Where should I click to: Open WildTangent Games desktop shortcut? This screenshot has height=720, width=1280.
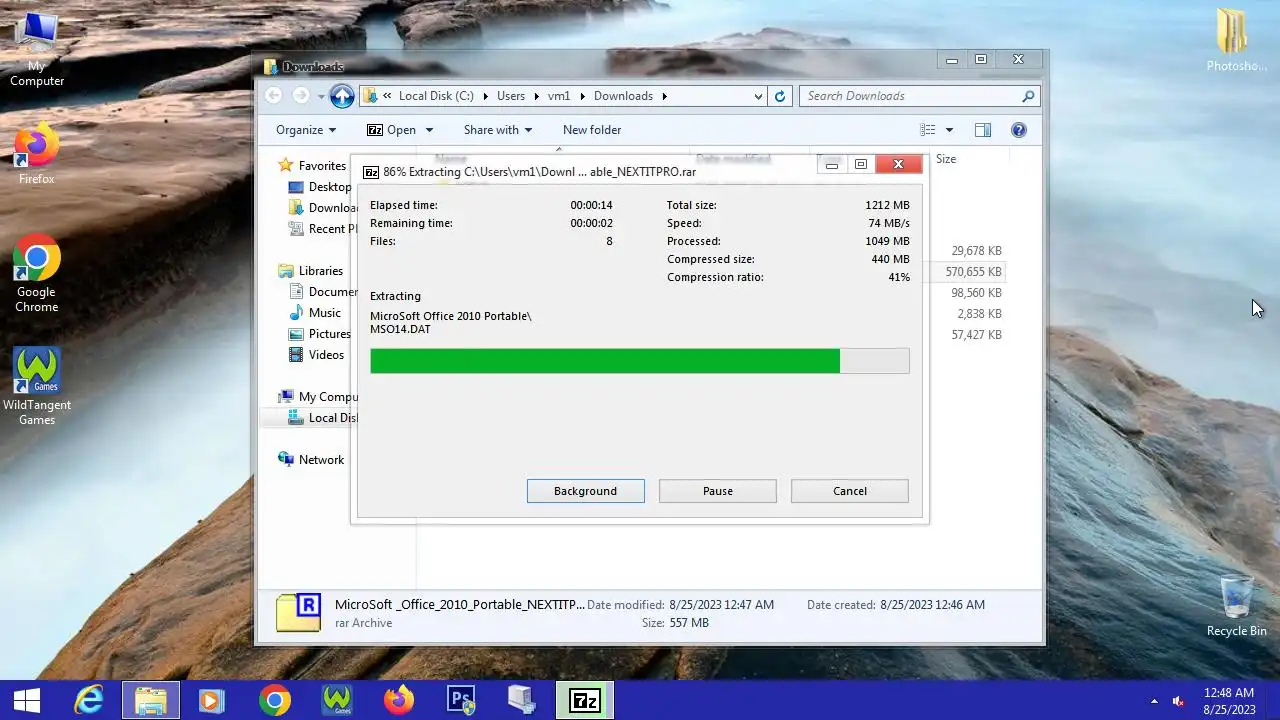point(37,387)
